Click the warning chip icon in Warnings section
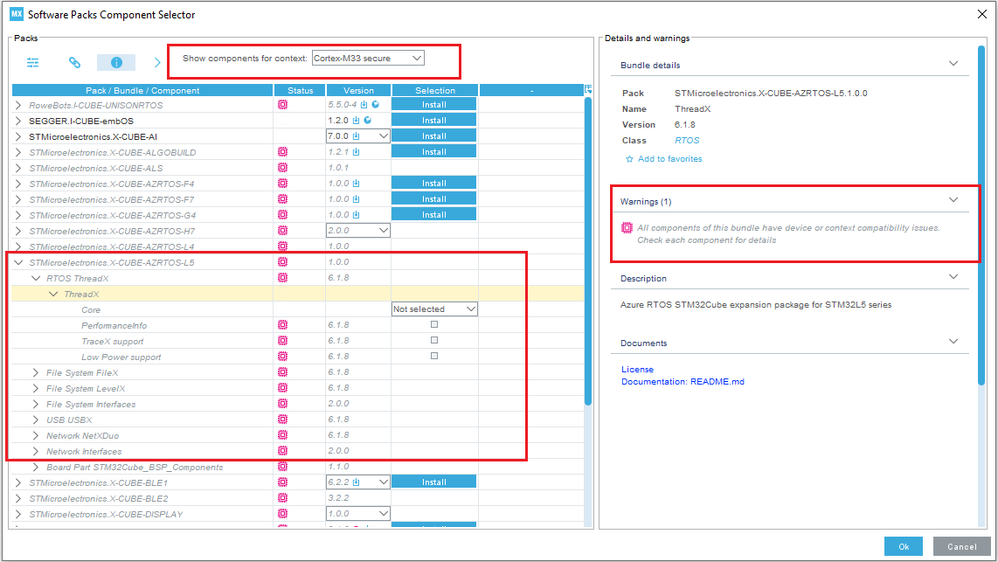Viewport: 998px width, 562px height. click(x=627, y=228)
